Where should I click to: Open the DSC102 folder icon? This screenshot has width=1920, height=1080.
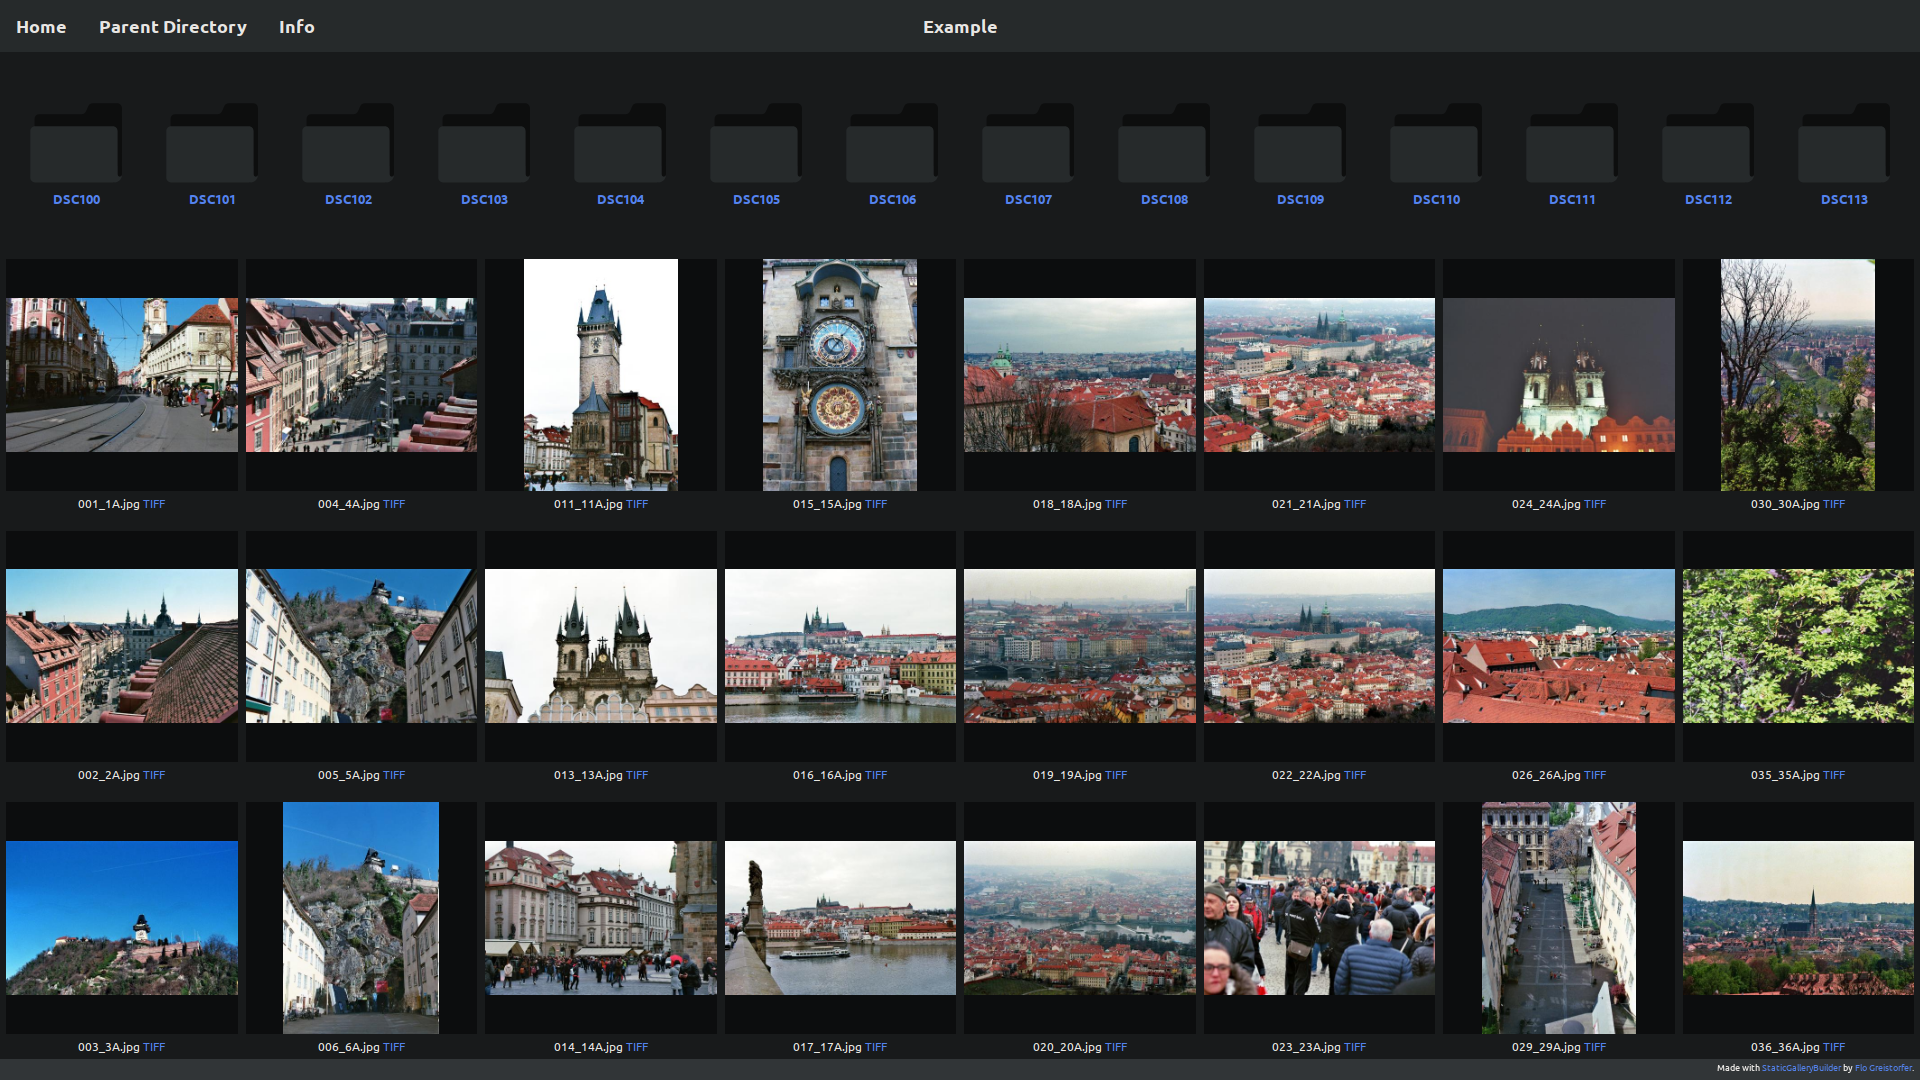pyautogui.click(x=348, y=144)
